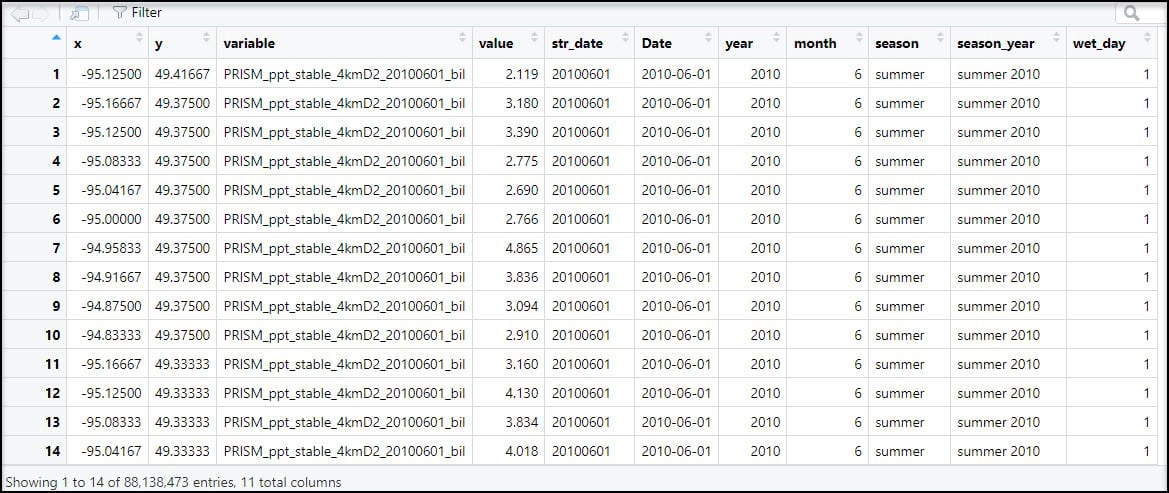Screen dimensions: 1169x493
Task: Click the variable column header label
Action: point(249,43)
